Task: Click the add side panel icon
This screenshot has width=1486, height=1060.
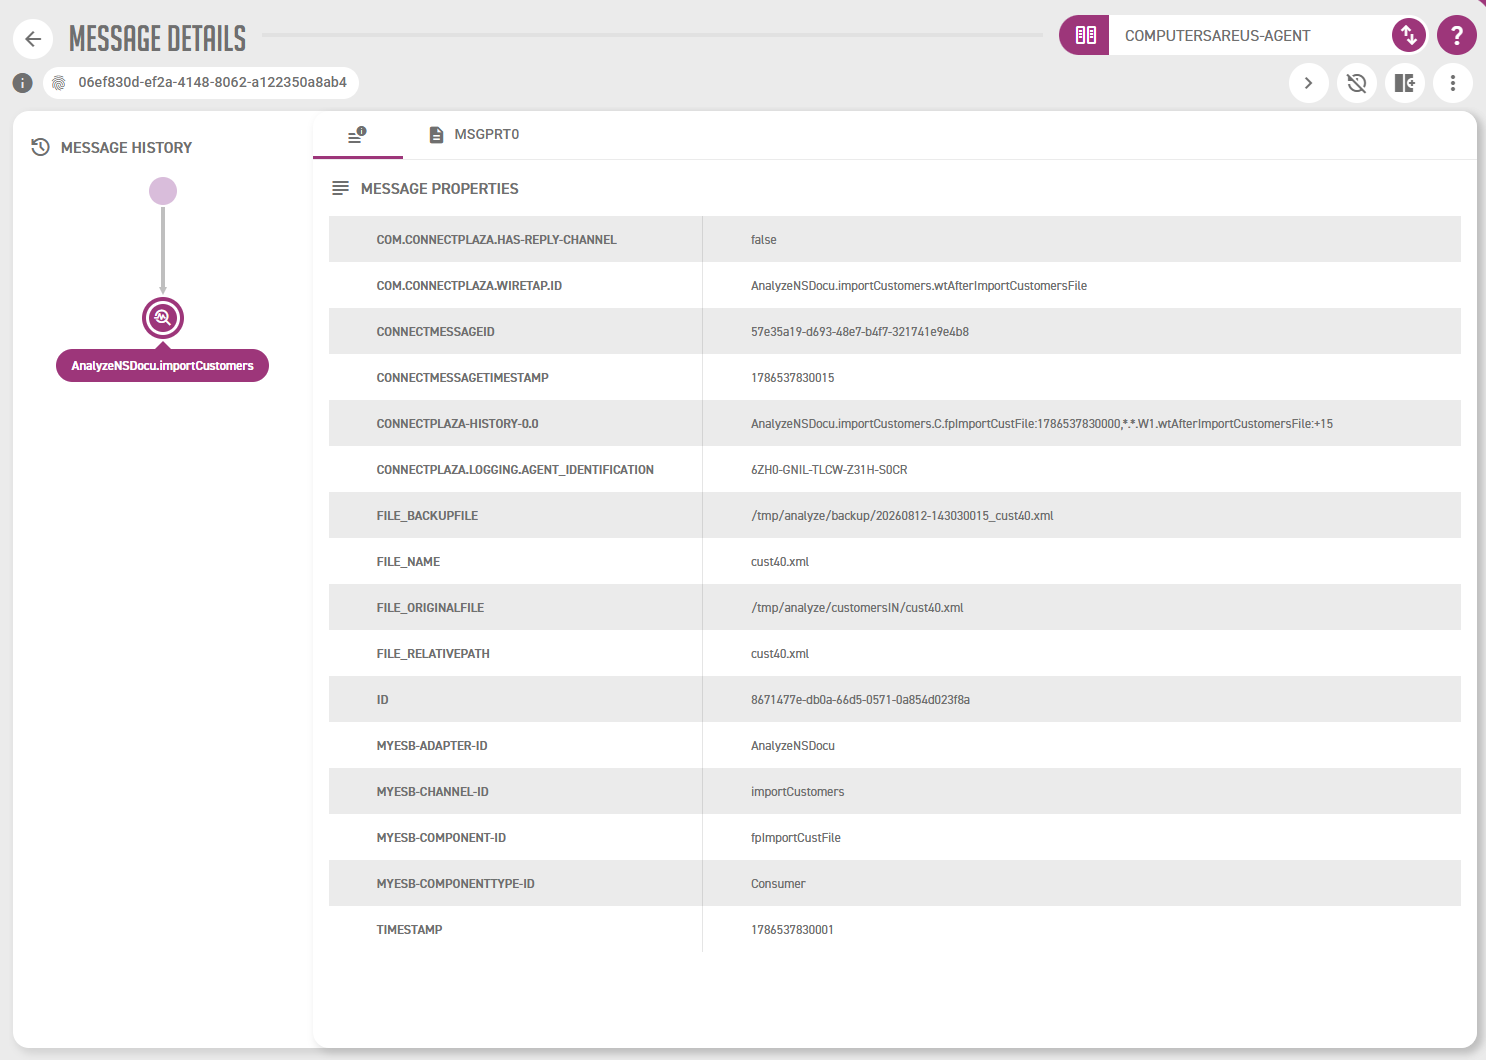Action: point(1405,83)
